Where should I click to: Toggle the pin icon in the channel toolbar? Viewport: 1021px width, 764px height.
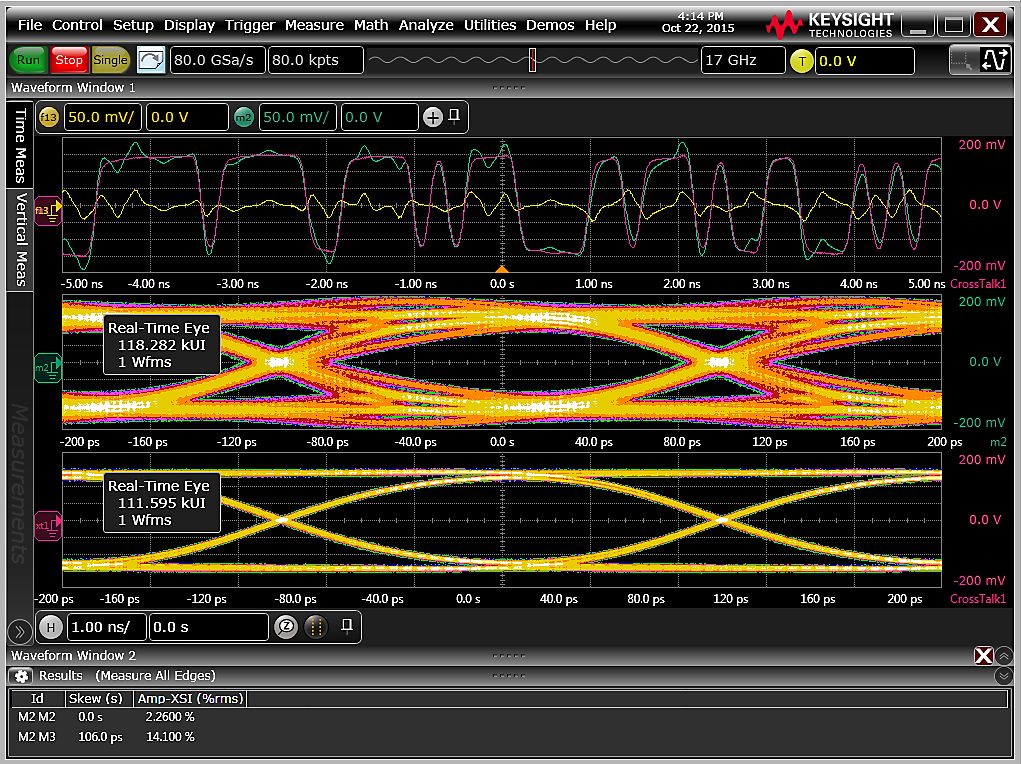pyautogui.click(x=454, y=117)
